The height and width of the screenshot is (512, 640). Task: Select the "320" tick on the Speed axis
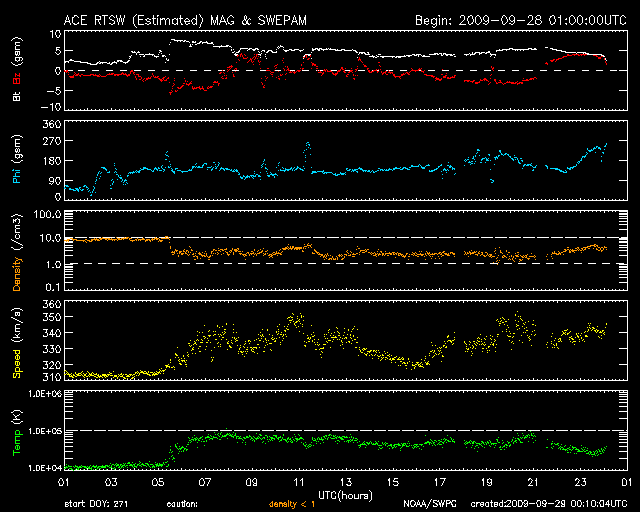coord(52,365)
